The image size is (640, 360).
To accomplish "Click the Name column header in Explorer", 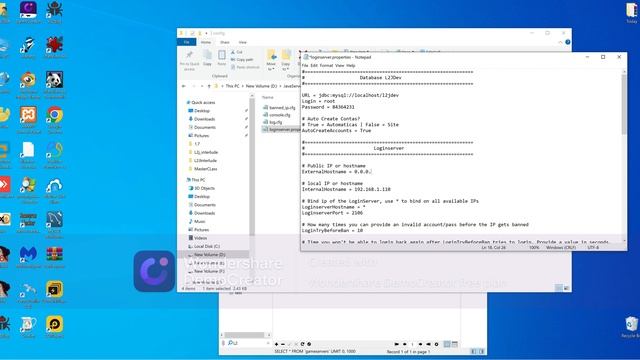I will click(268, 97).
